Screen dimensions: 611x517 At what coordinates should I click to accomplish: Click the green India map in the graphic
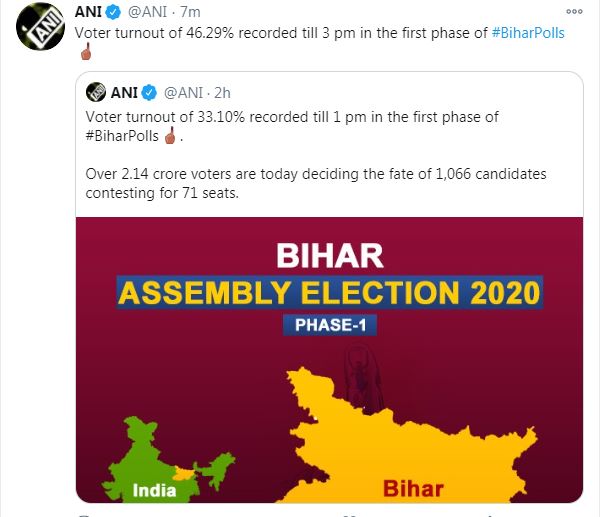click(x=164, y=460)
